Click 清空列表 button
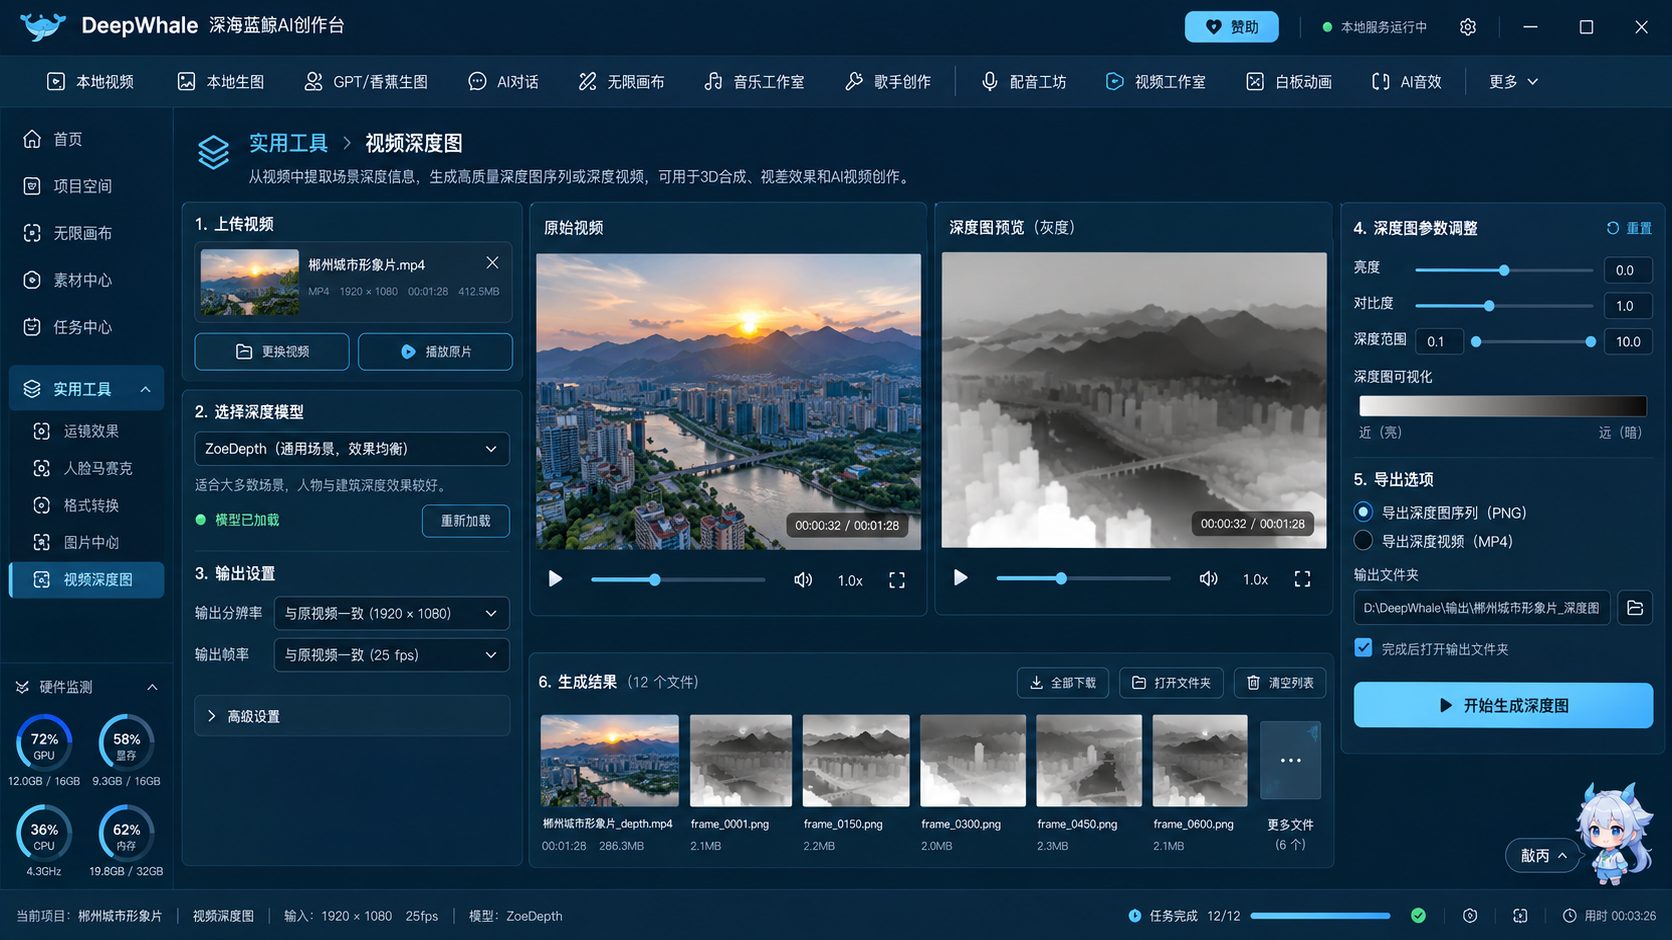Image resolution: width=1672 pixels, height=940 pixels. (1280, 683)
